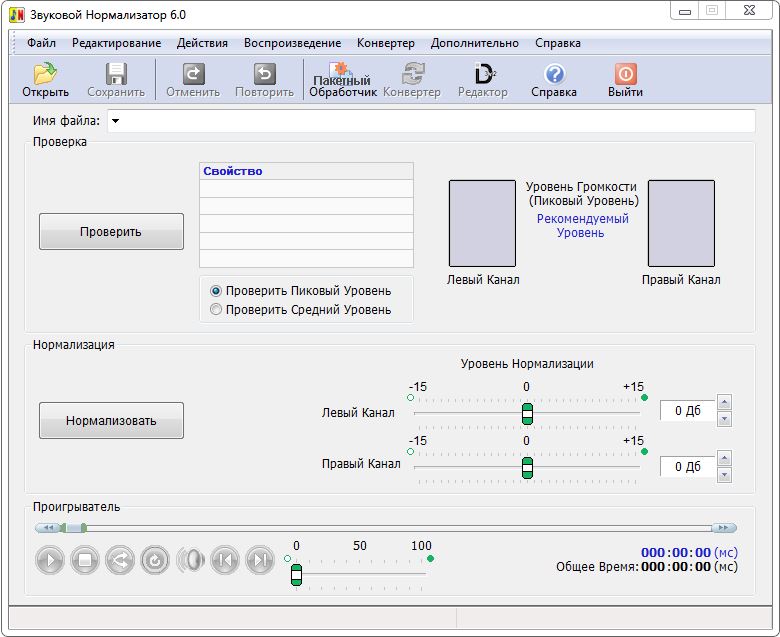This screenshot has width=780, height=637.
Task: Click the application icon in the title bar
Action: (17, 15)
